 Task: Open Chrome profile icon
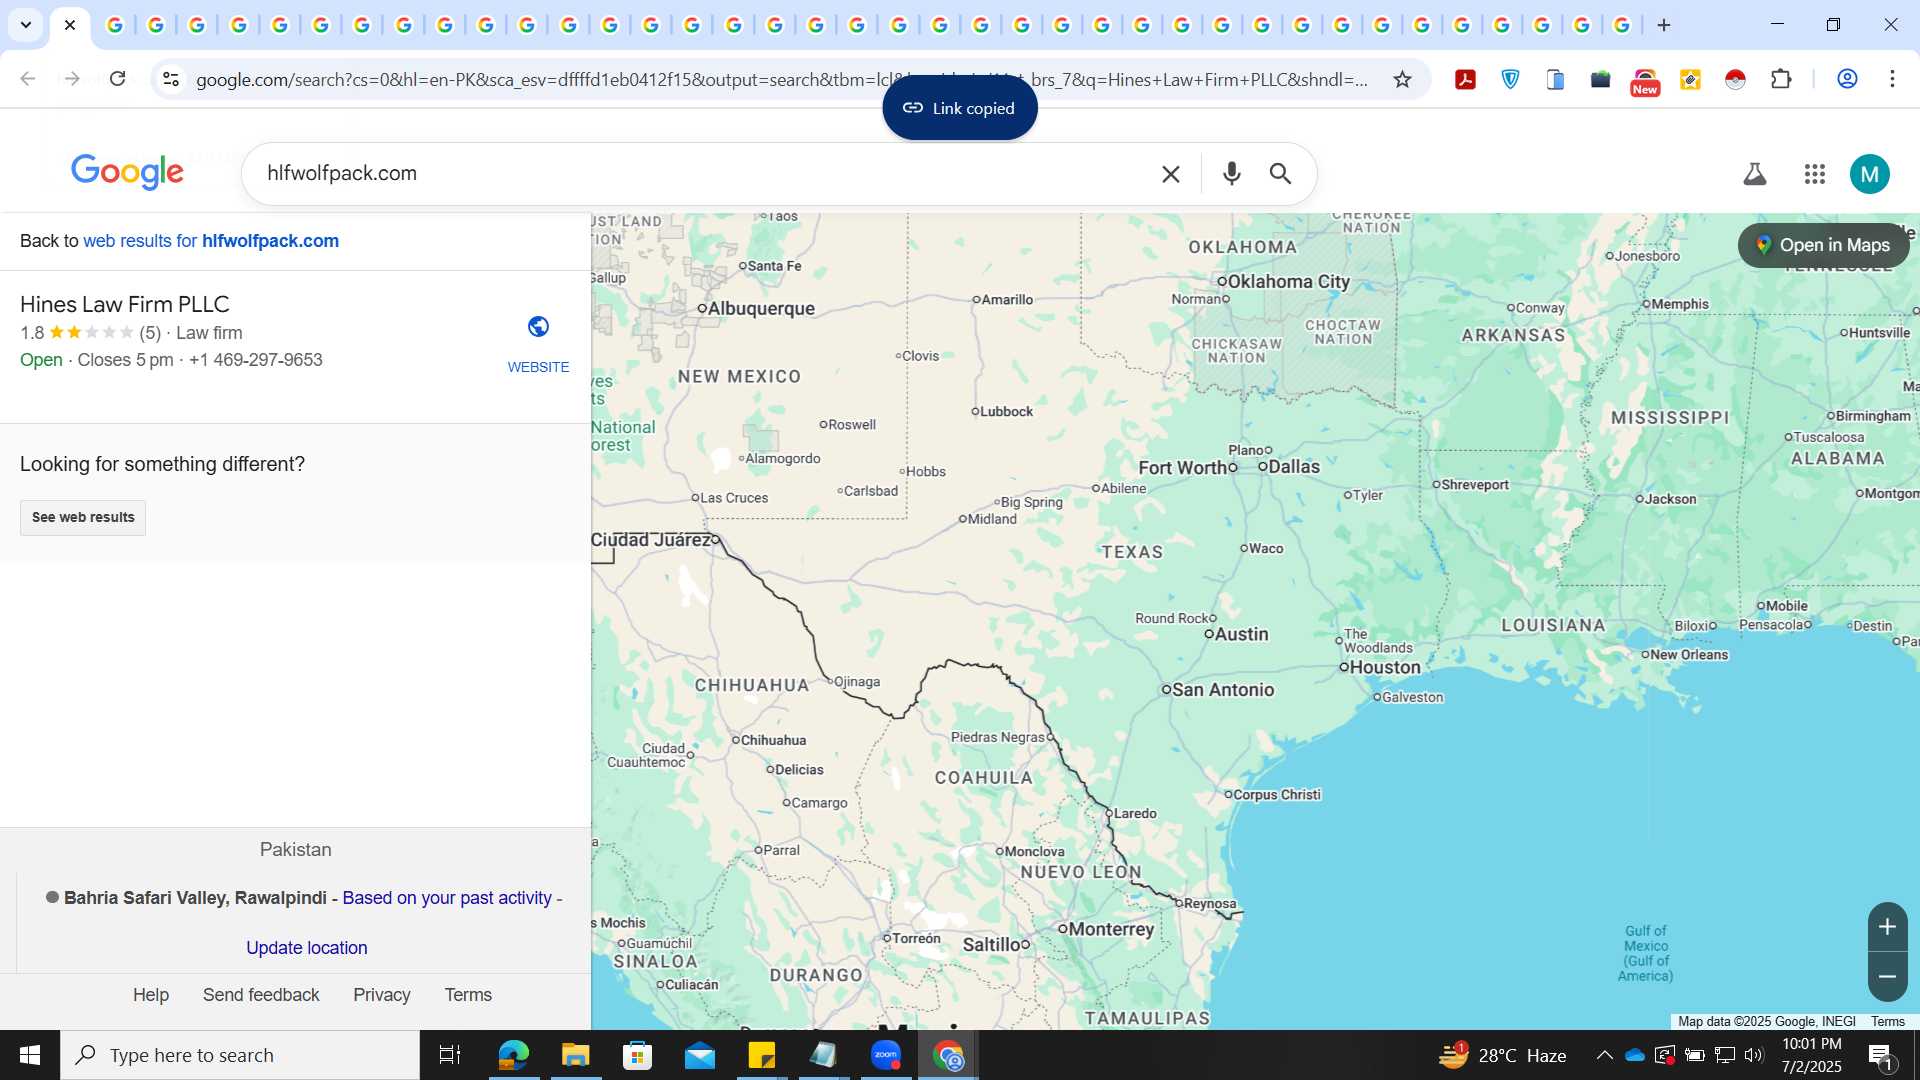1847,79
